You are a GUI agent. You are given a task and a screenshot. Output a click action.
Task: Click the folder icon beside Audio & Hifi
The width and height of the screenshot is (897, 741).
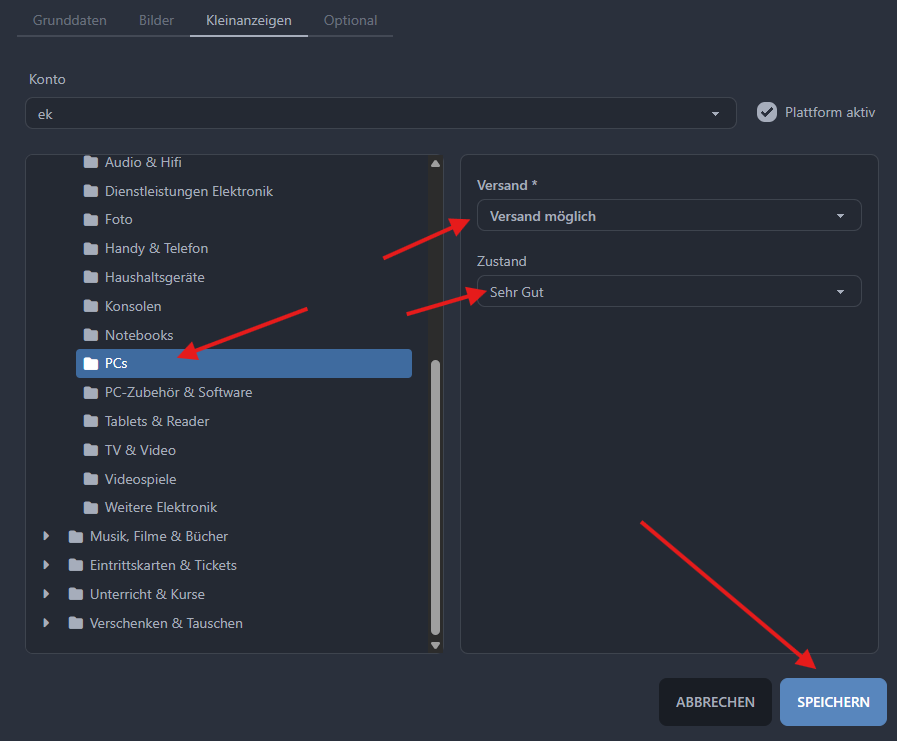coord(91,162)
